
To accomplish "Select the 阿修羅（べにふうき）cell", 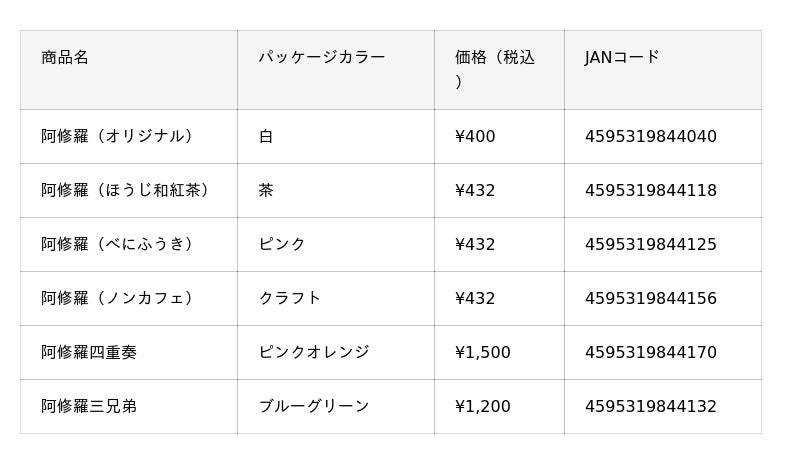I will click(118, 245).
